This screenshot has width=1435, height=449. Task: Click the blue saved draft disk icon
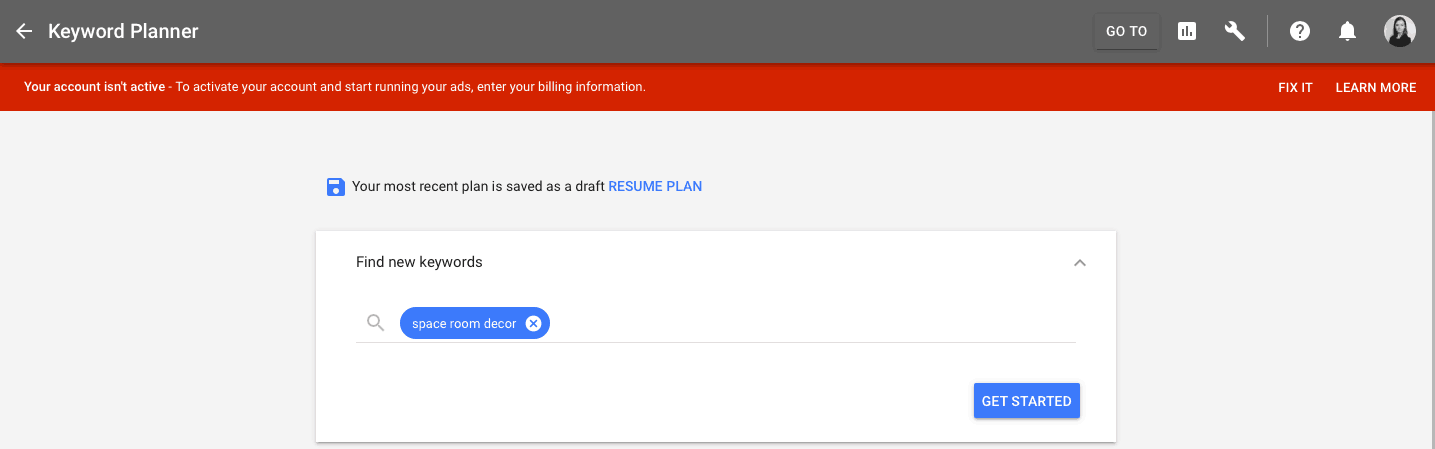click(336, 187)
